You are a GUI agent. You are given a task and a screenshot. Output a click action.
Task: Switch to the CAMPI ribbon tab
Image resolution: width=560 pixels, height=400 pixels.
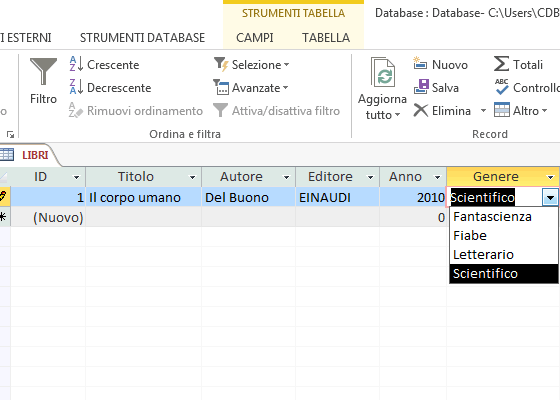[255, 38]
